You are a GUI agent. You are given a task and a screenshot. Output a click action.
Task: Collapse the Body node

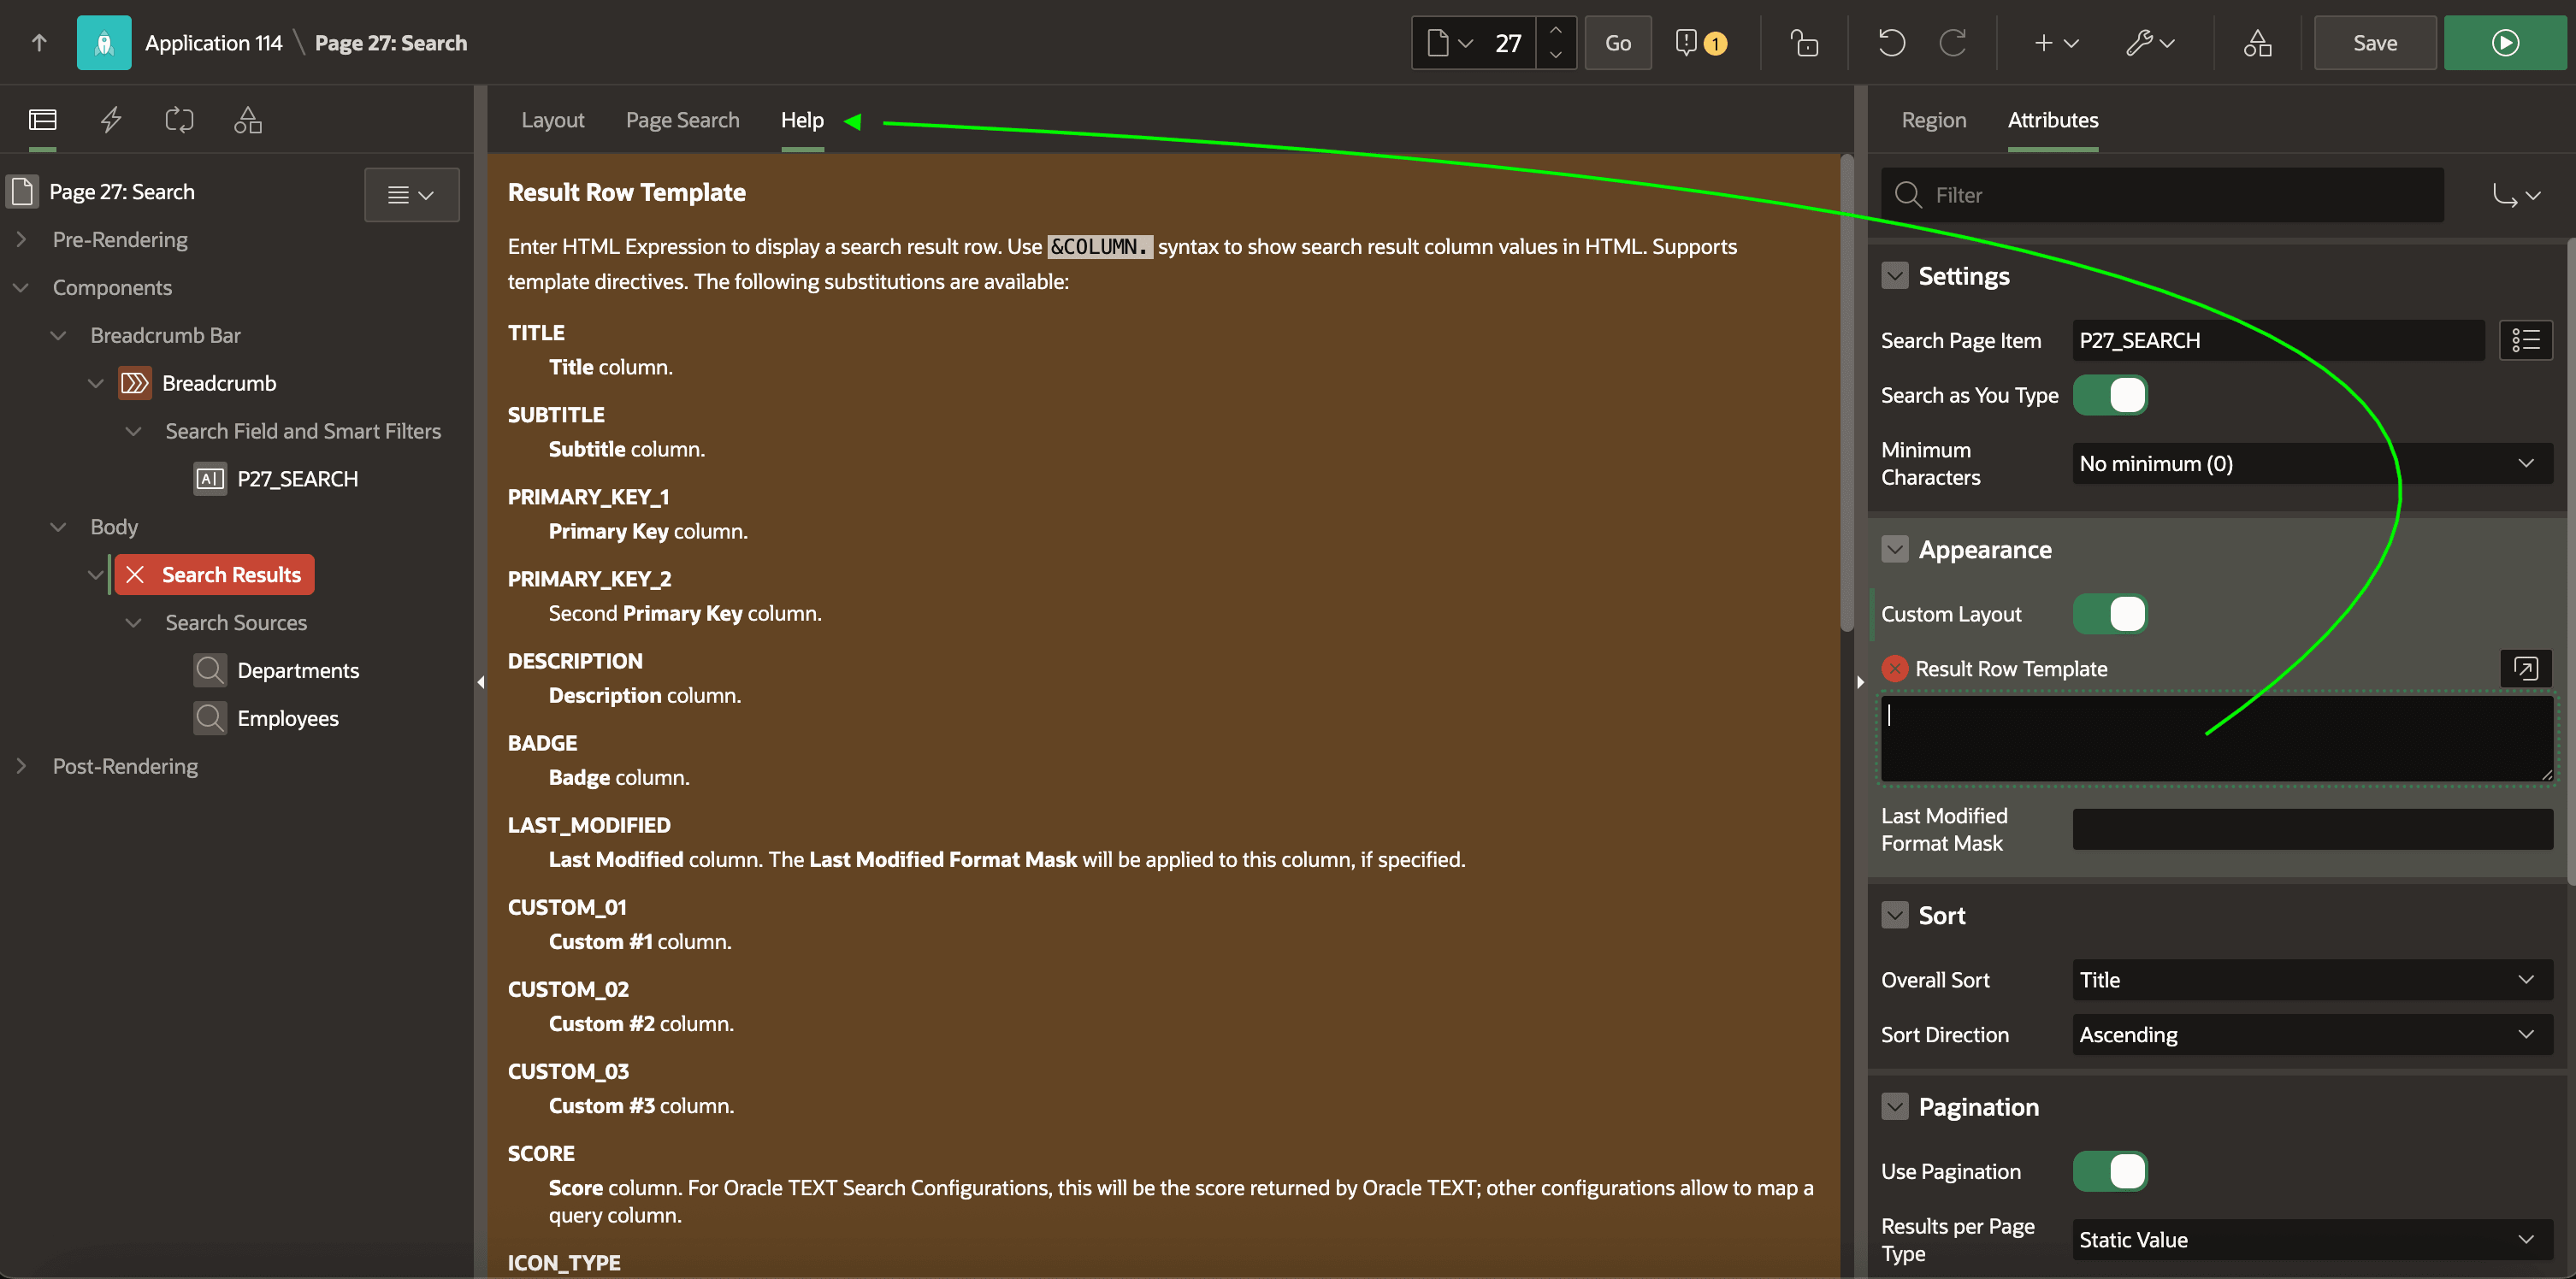[x=59, y=527]
